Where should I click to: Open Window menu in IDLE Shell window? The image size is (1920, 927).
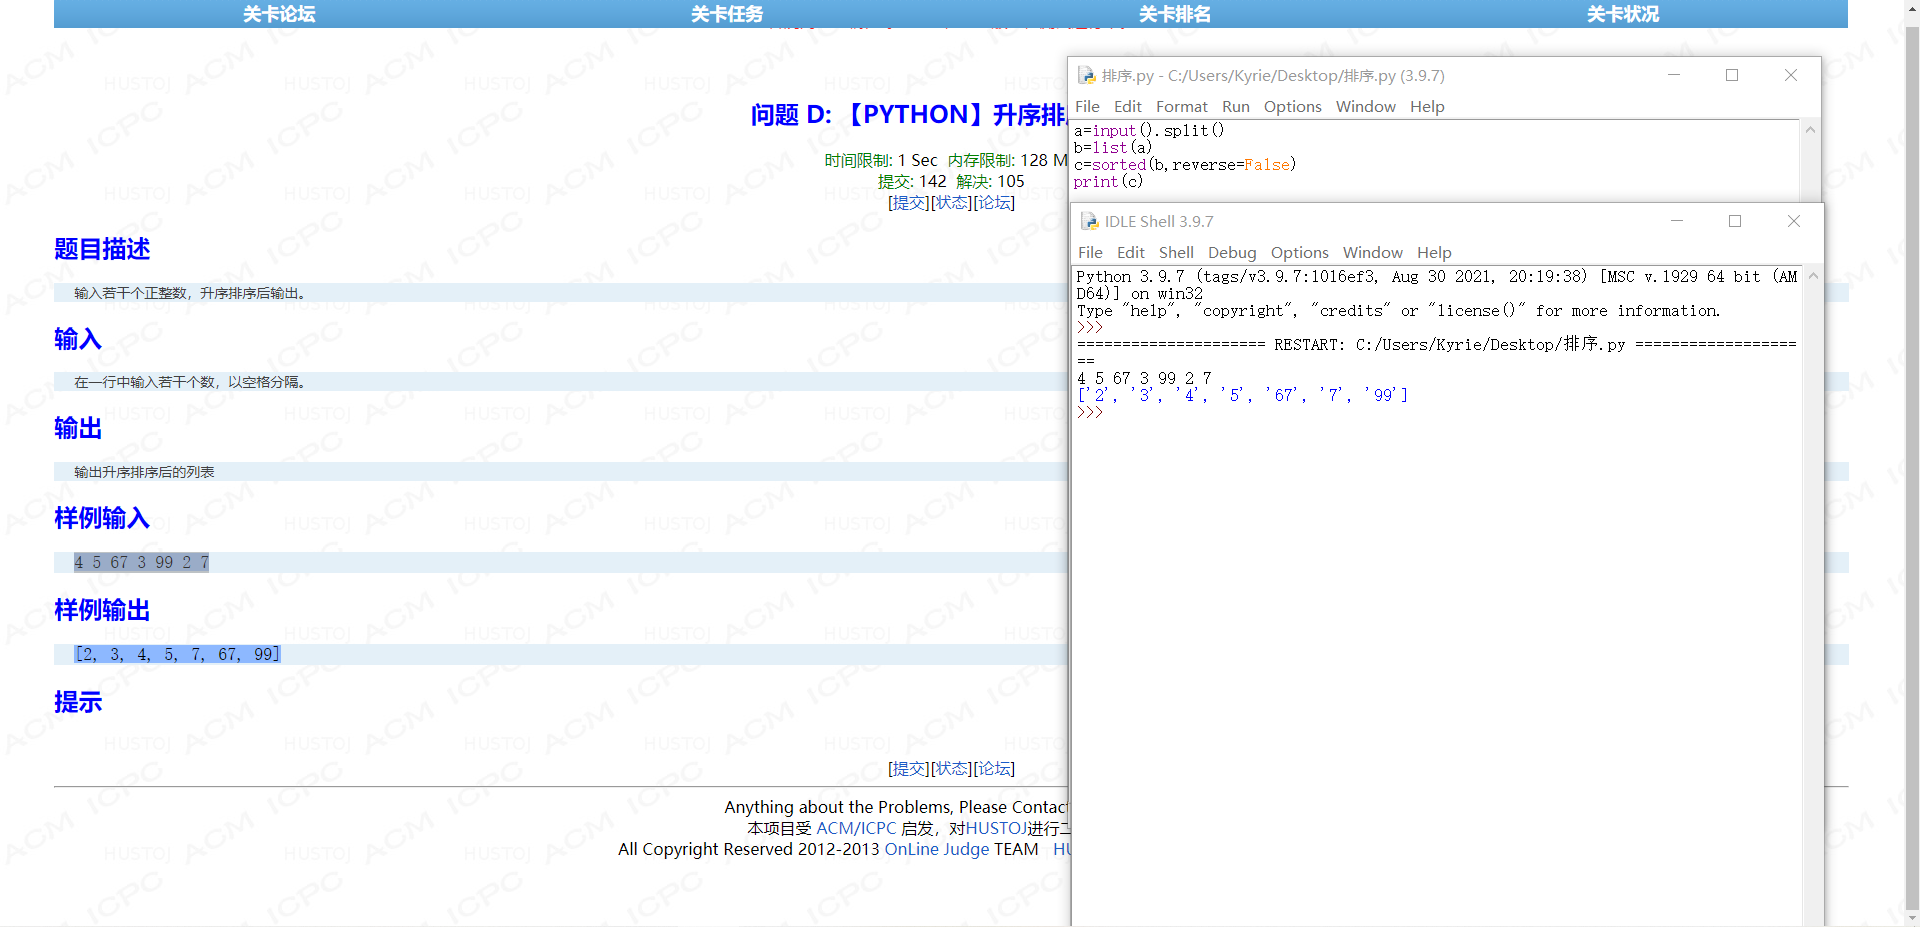pos(1372,252)
